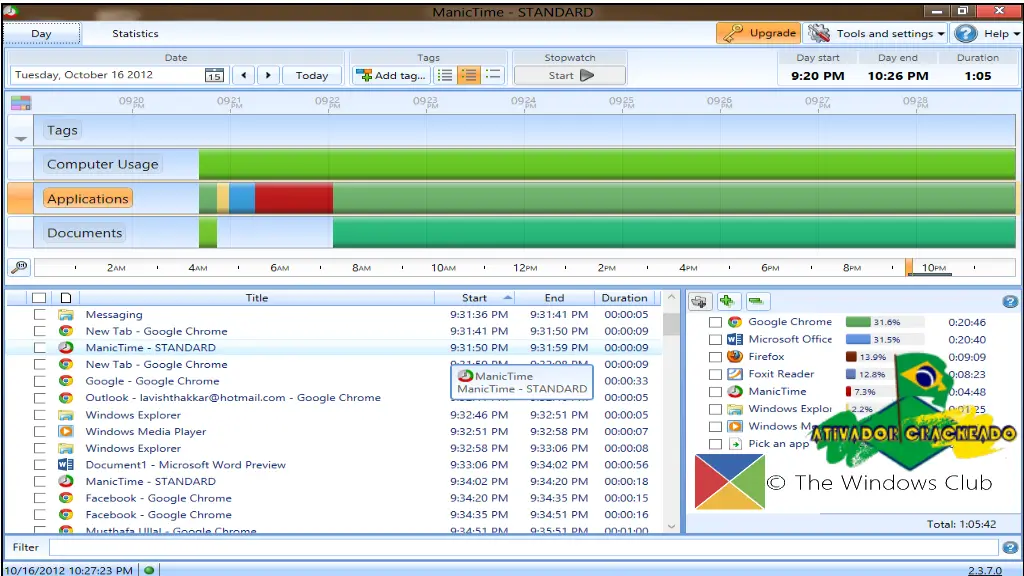Switch to the Statistics tab

point(135,33)
